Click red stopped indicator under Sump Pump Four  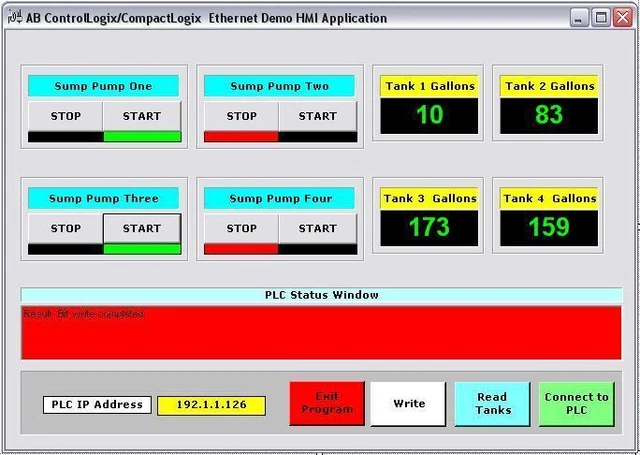pyautogui.click(x=241, y=249)
